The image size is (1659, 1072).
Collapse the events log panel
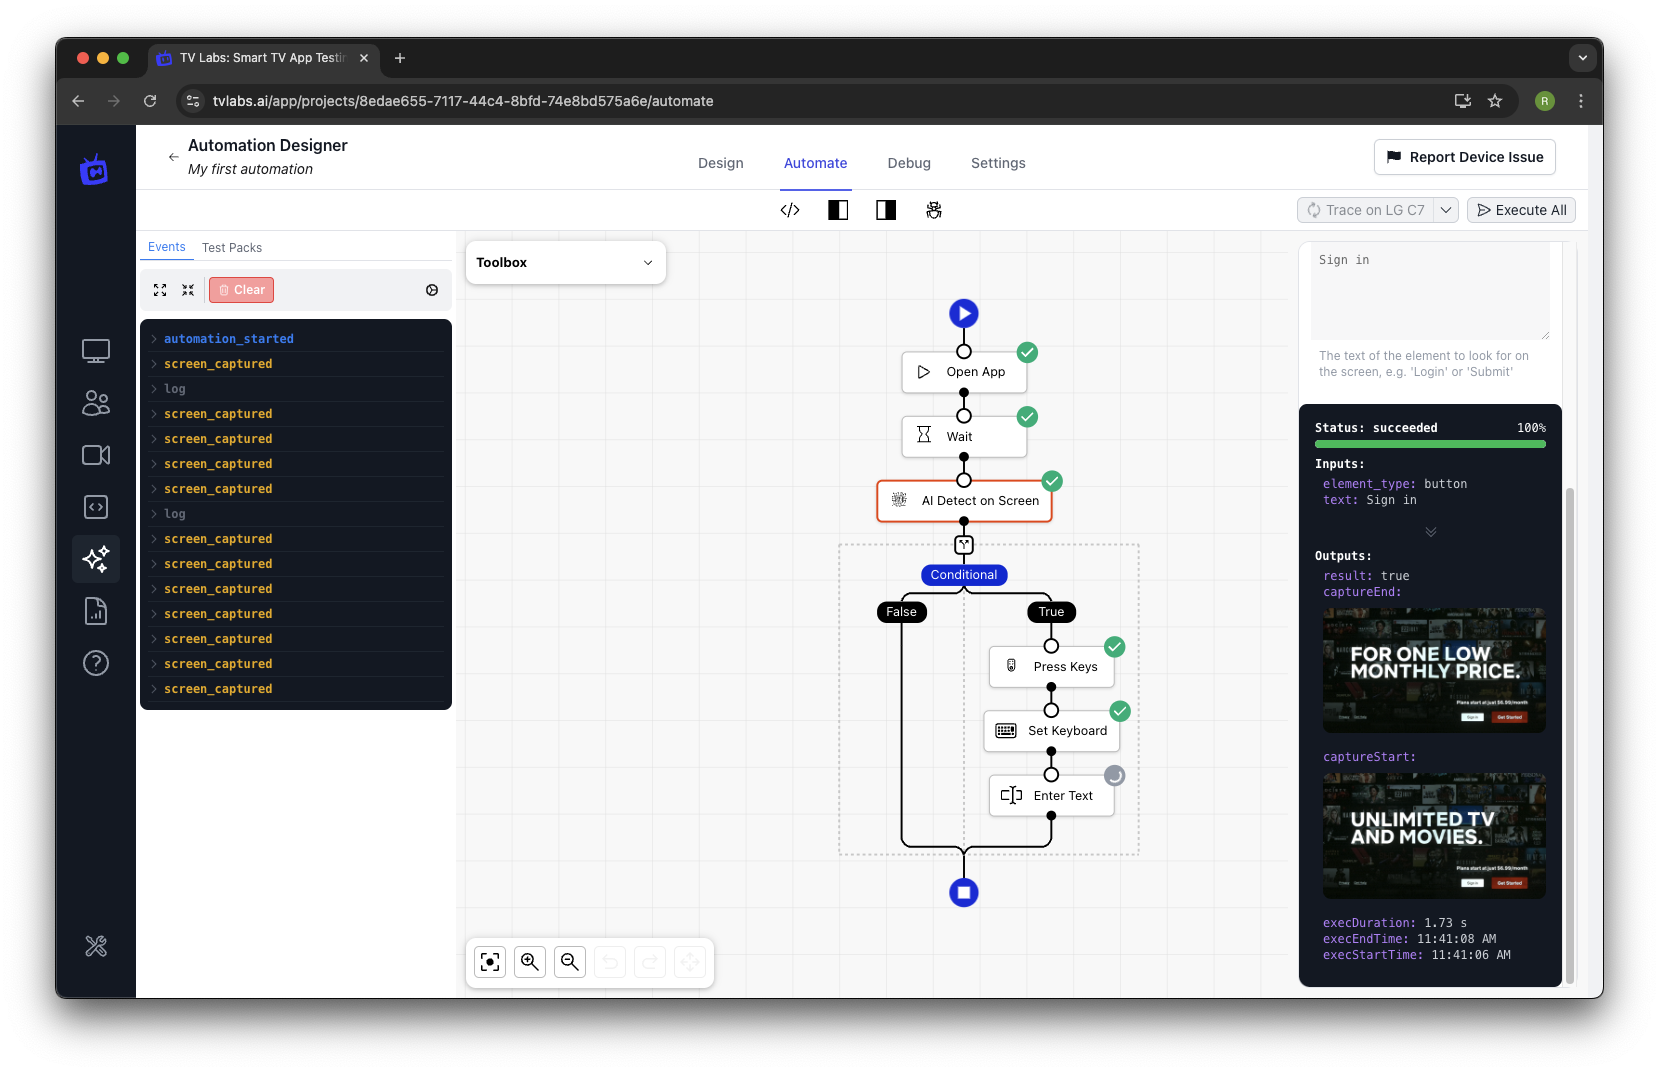point(188,290)
